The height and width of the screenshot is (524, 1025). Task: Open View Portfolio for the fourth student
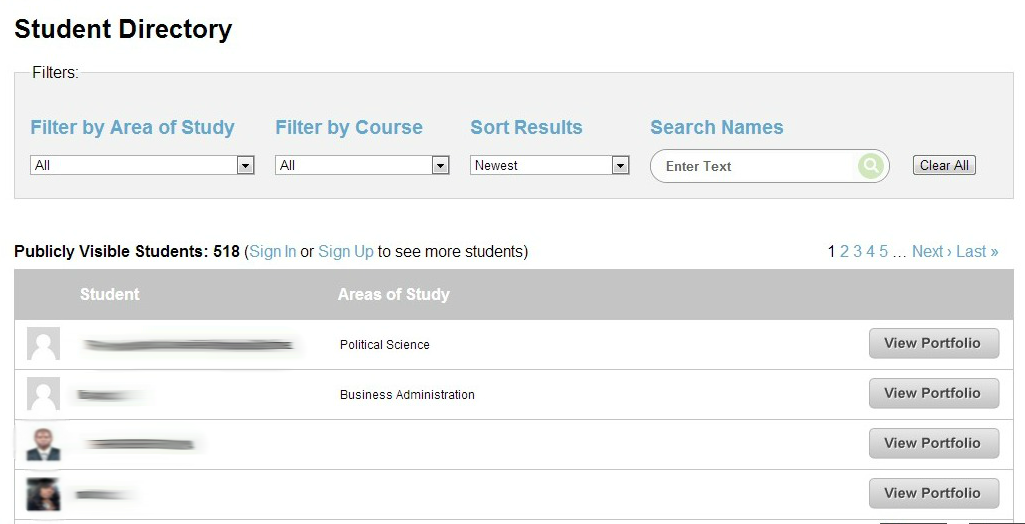click(x=933, y=493)
